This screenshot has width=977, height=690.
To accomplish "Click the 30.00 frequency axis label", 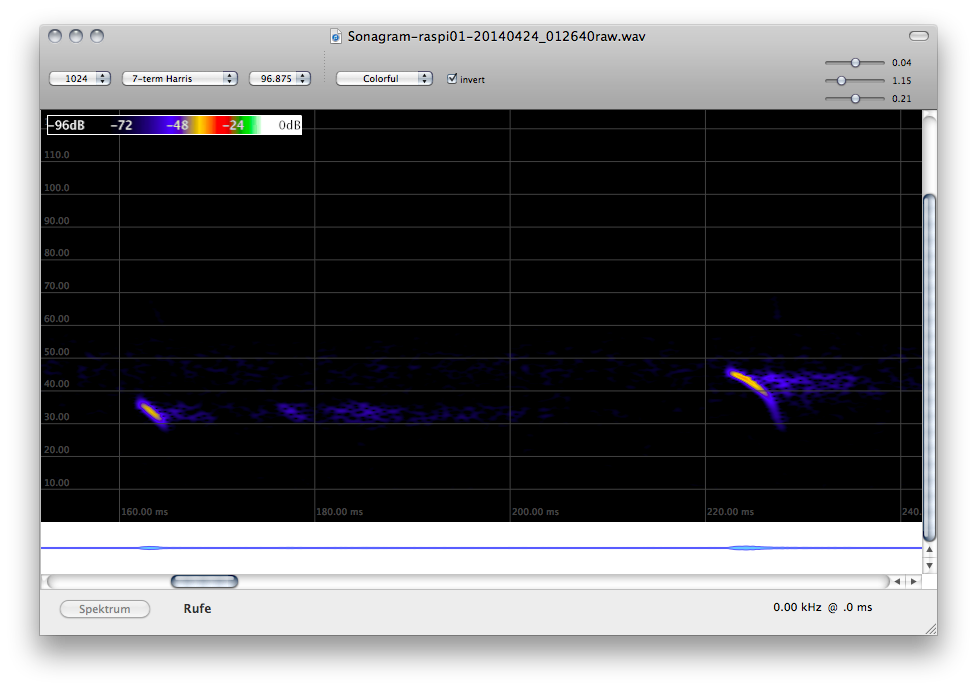I will (57, 417).
